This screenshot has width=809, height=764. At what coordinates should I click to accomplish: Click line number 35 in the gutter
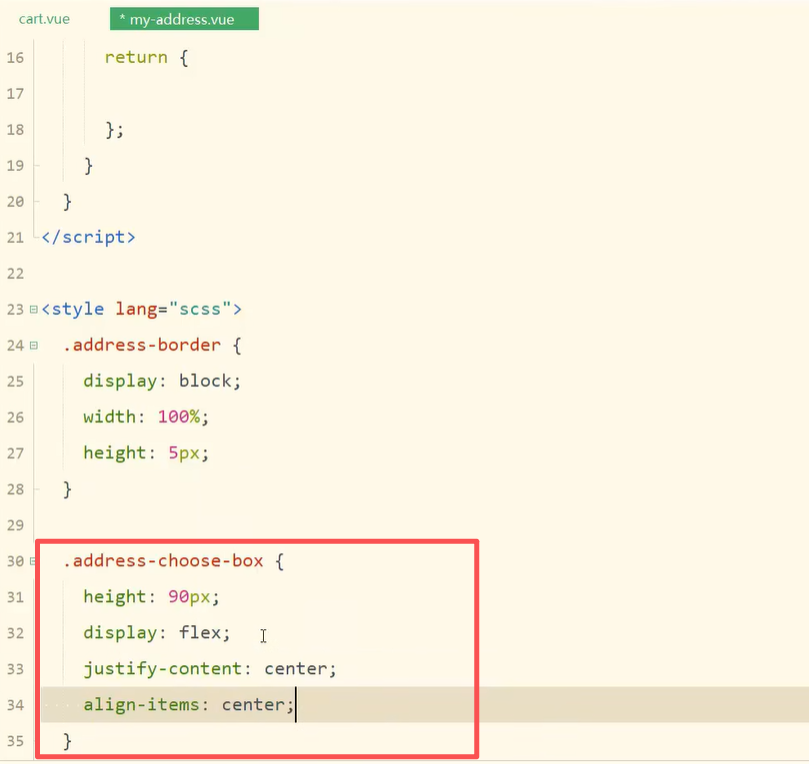(15, 741)
